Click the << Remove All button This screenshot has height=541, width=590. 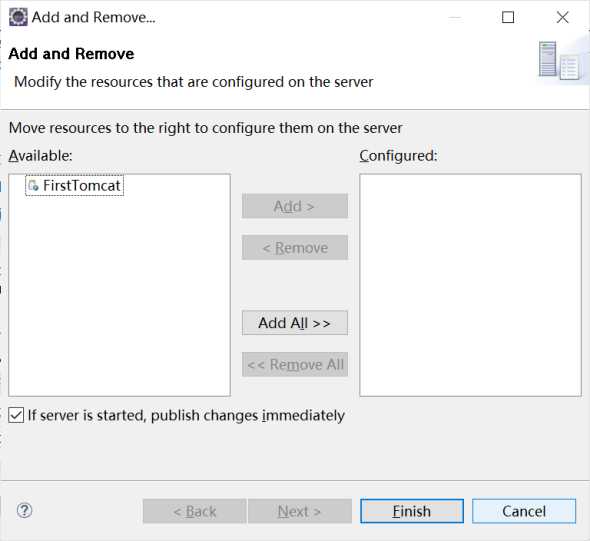[295, 364]
